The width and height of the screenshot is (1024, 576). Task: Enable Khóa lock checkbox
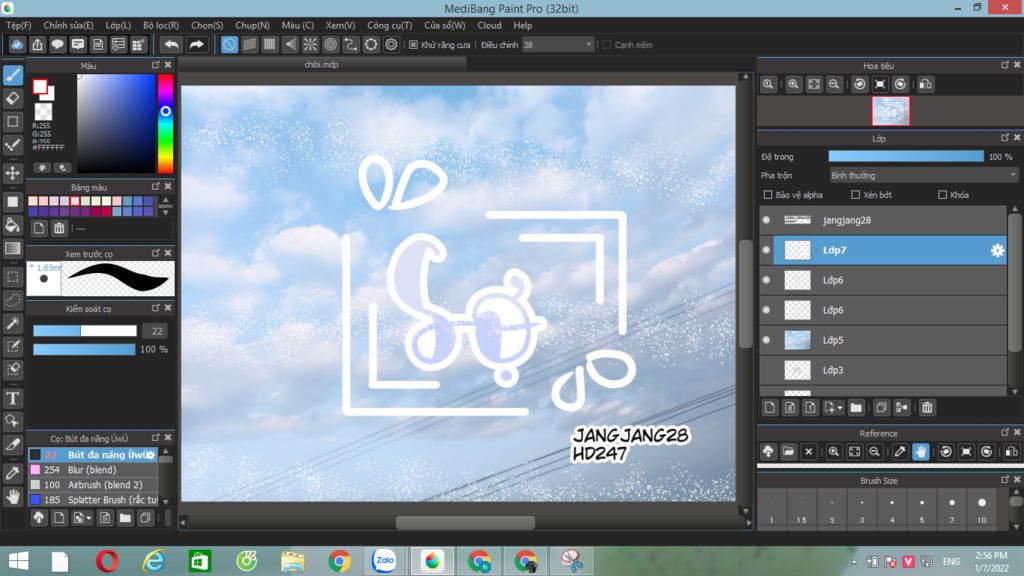click(942, 195)
